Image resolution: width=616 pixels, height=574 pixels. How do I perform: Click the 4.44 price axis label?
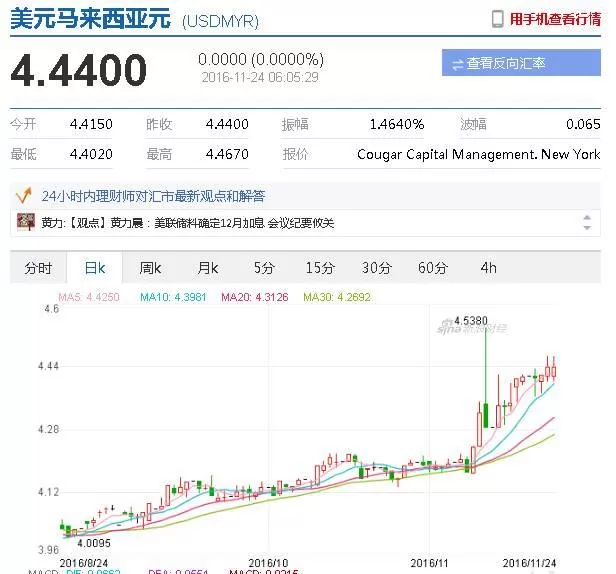[x=48, y=366]
